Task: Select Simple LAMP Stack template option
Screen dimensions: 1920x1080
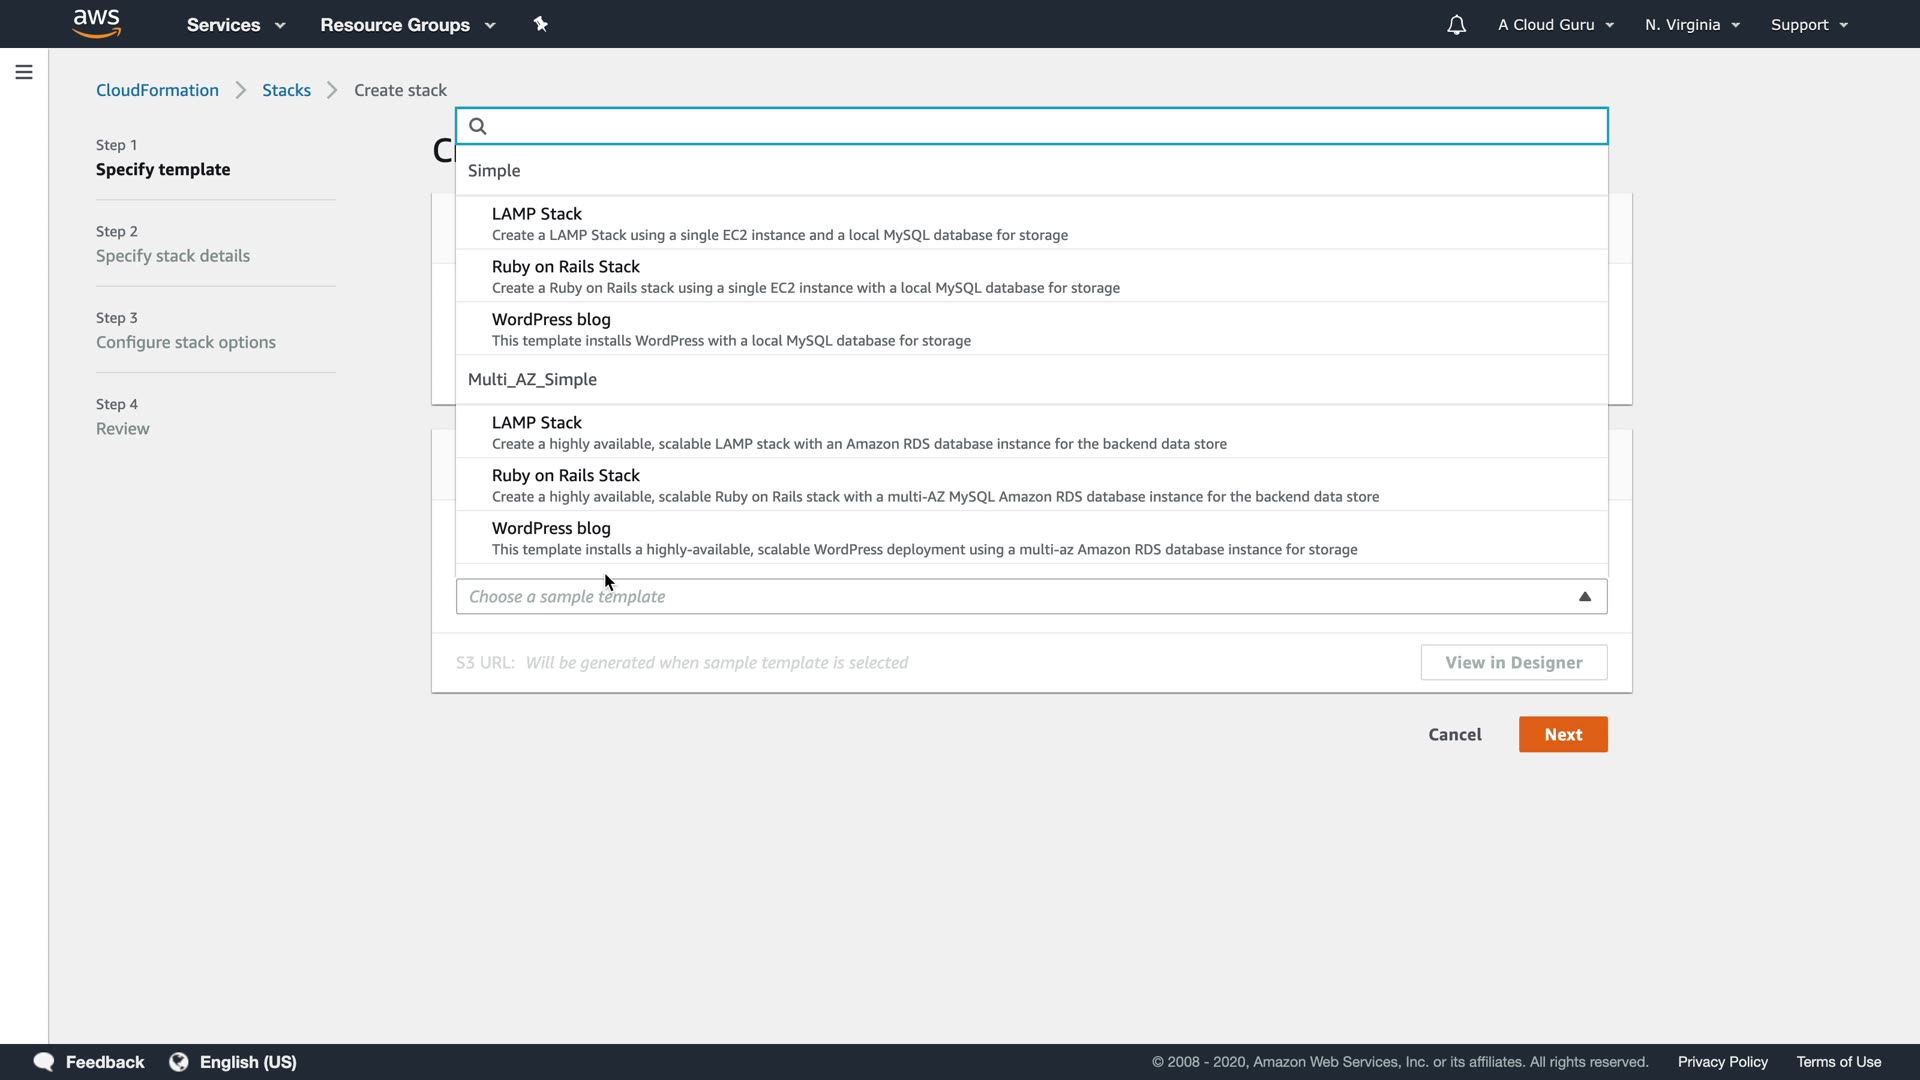Action: (x=780, y=223)
